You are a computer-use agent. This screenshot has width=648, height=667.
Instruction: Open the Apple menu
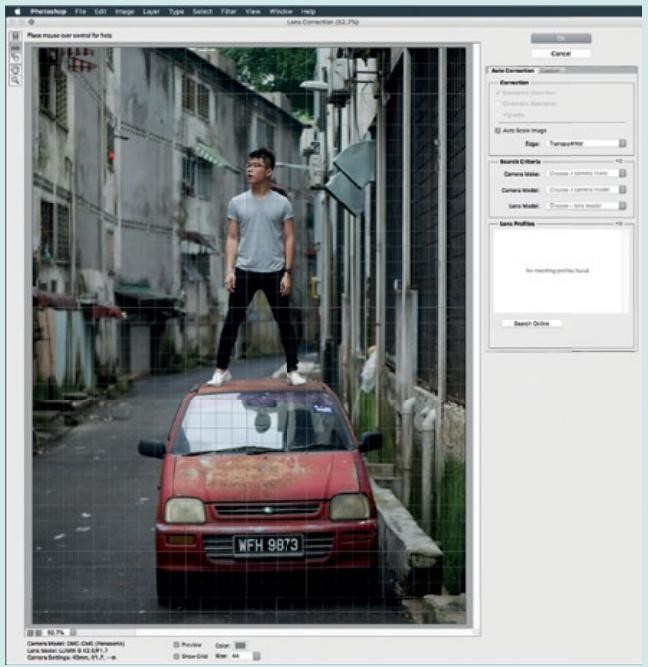click(17, 11)
